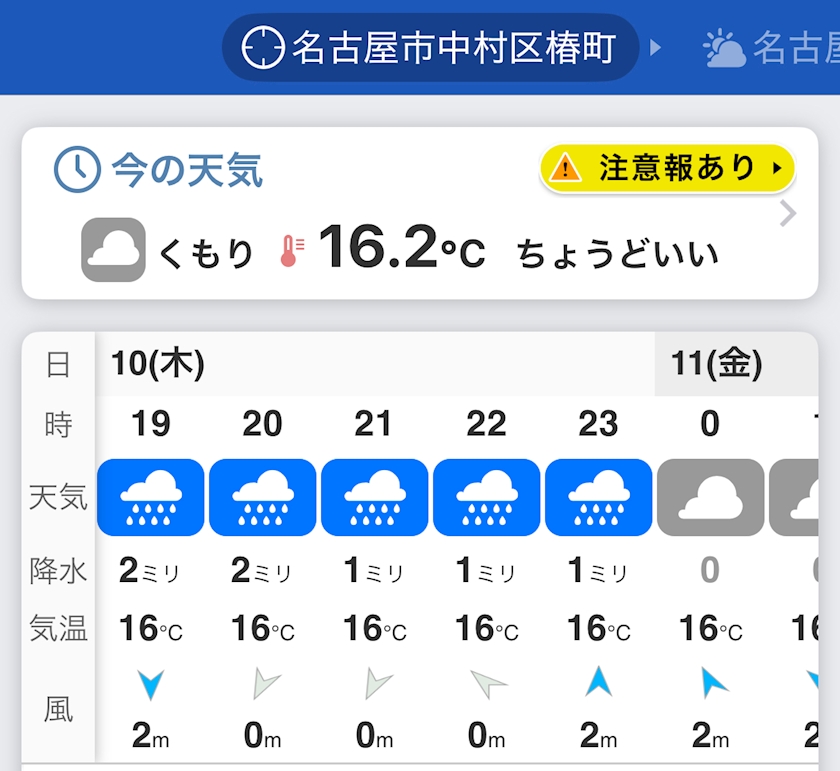Tap the clock icon beside 今の天気
The height and width of the screenshot is (771, 840).
(77, 170)
